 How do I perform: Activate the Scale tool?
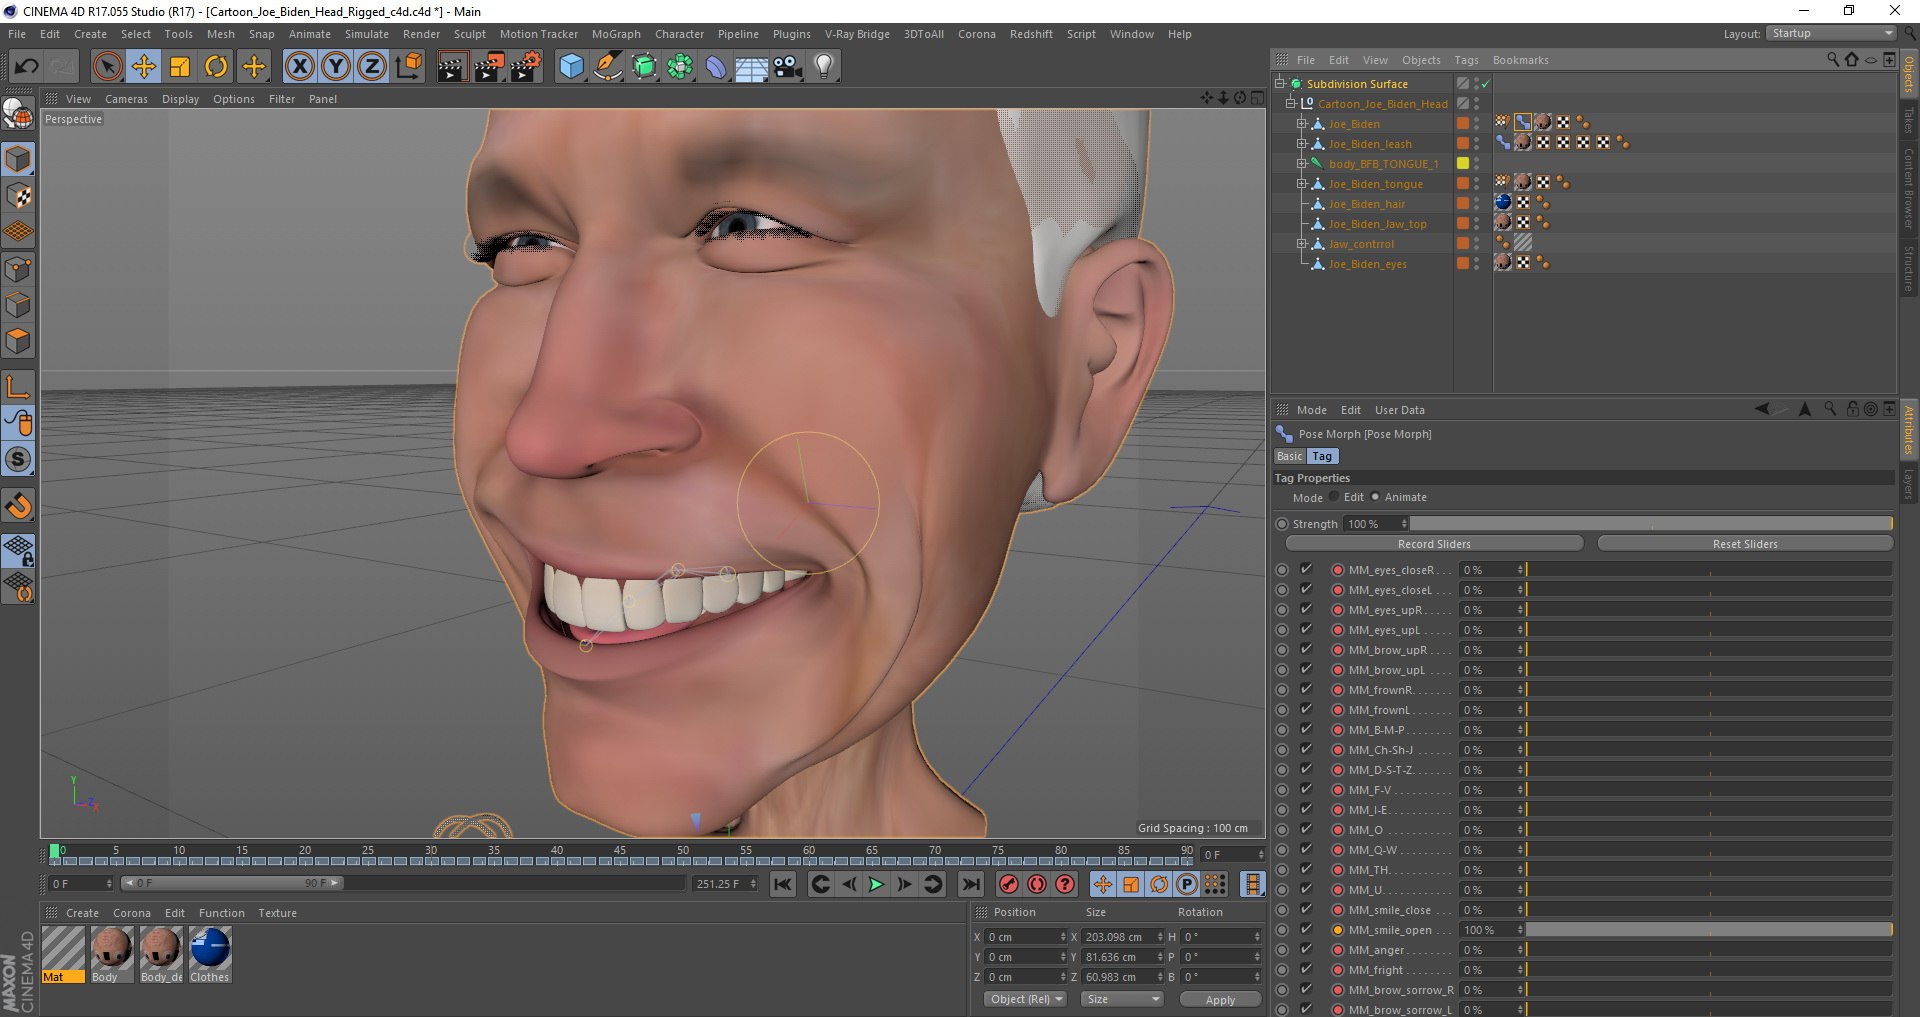(180, 67)
